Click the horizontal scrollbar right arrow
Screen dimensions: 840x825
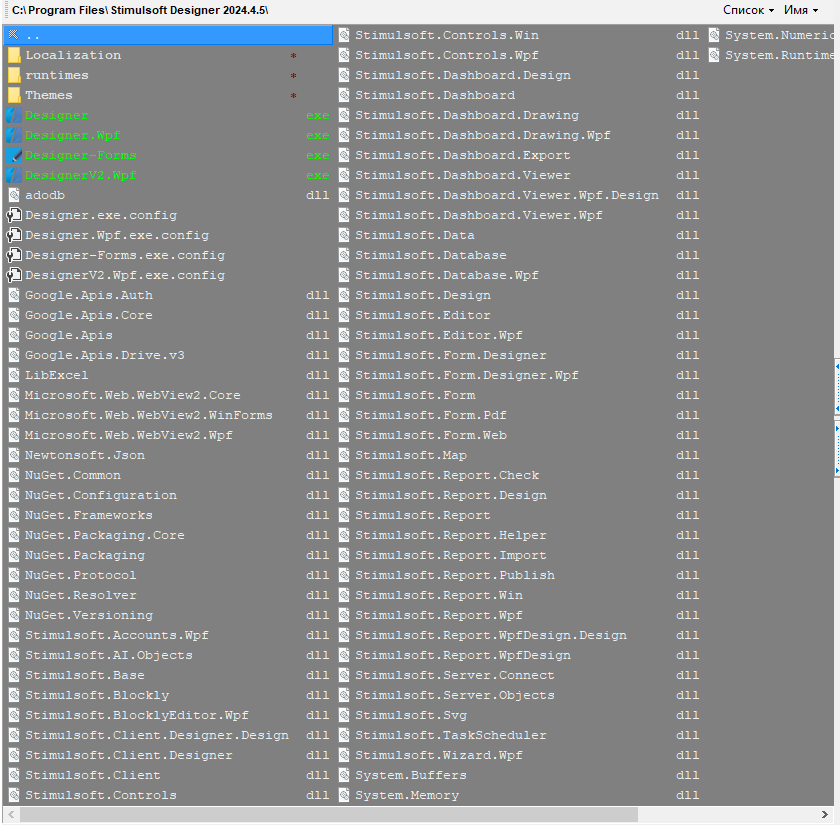click(826, 815)
